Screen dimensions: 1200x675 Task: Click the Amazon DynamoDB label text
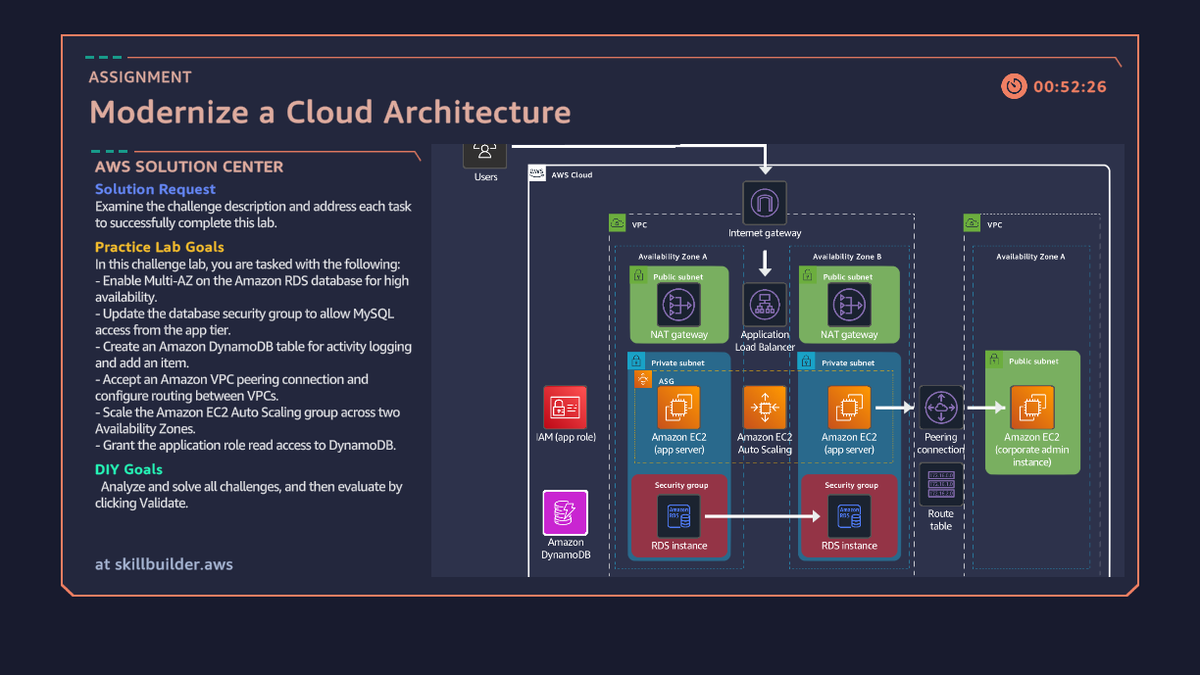click(566, 548)
